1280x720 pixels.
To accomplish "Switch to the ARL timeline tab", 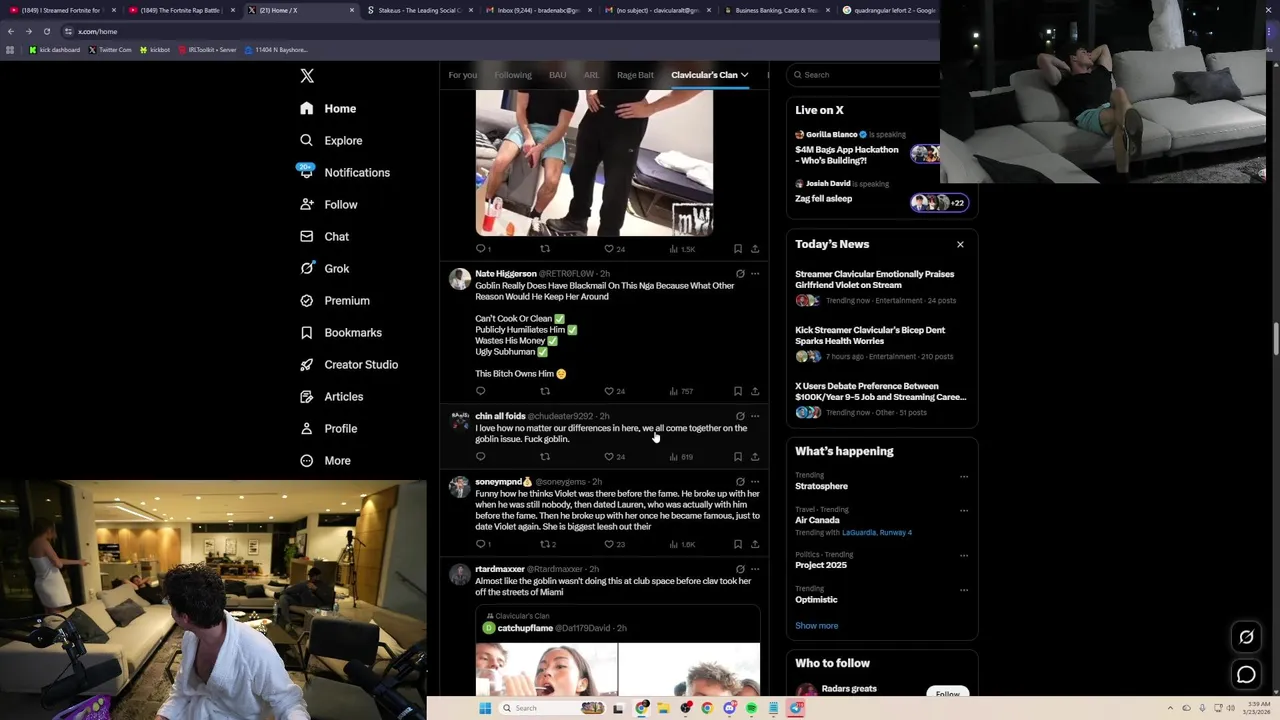I will point(591,75).
